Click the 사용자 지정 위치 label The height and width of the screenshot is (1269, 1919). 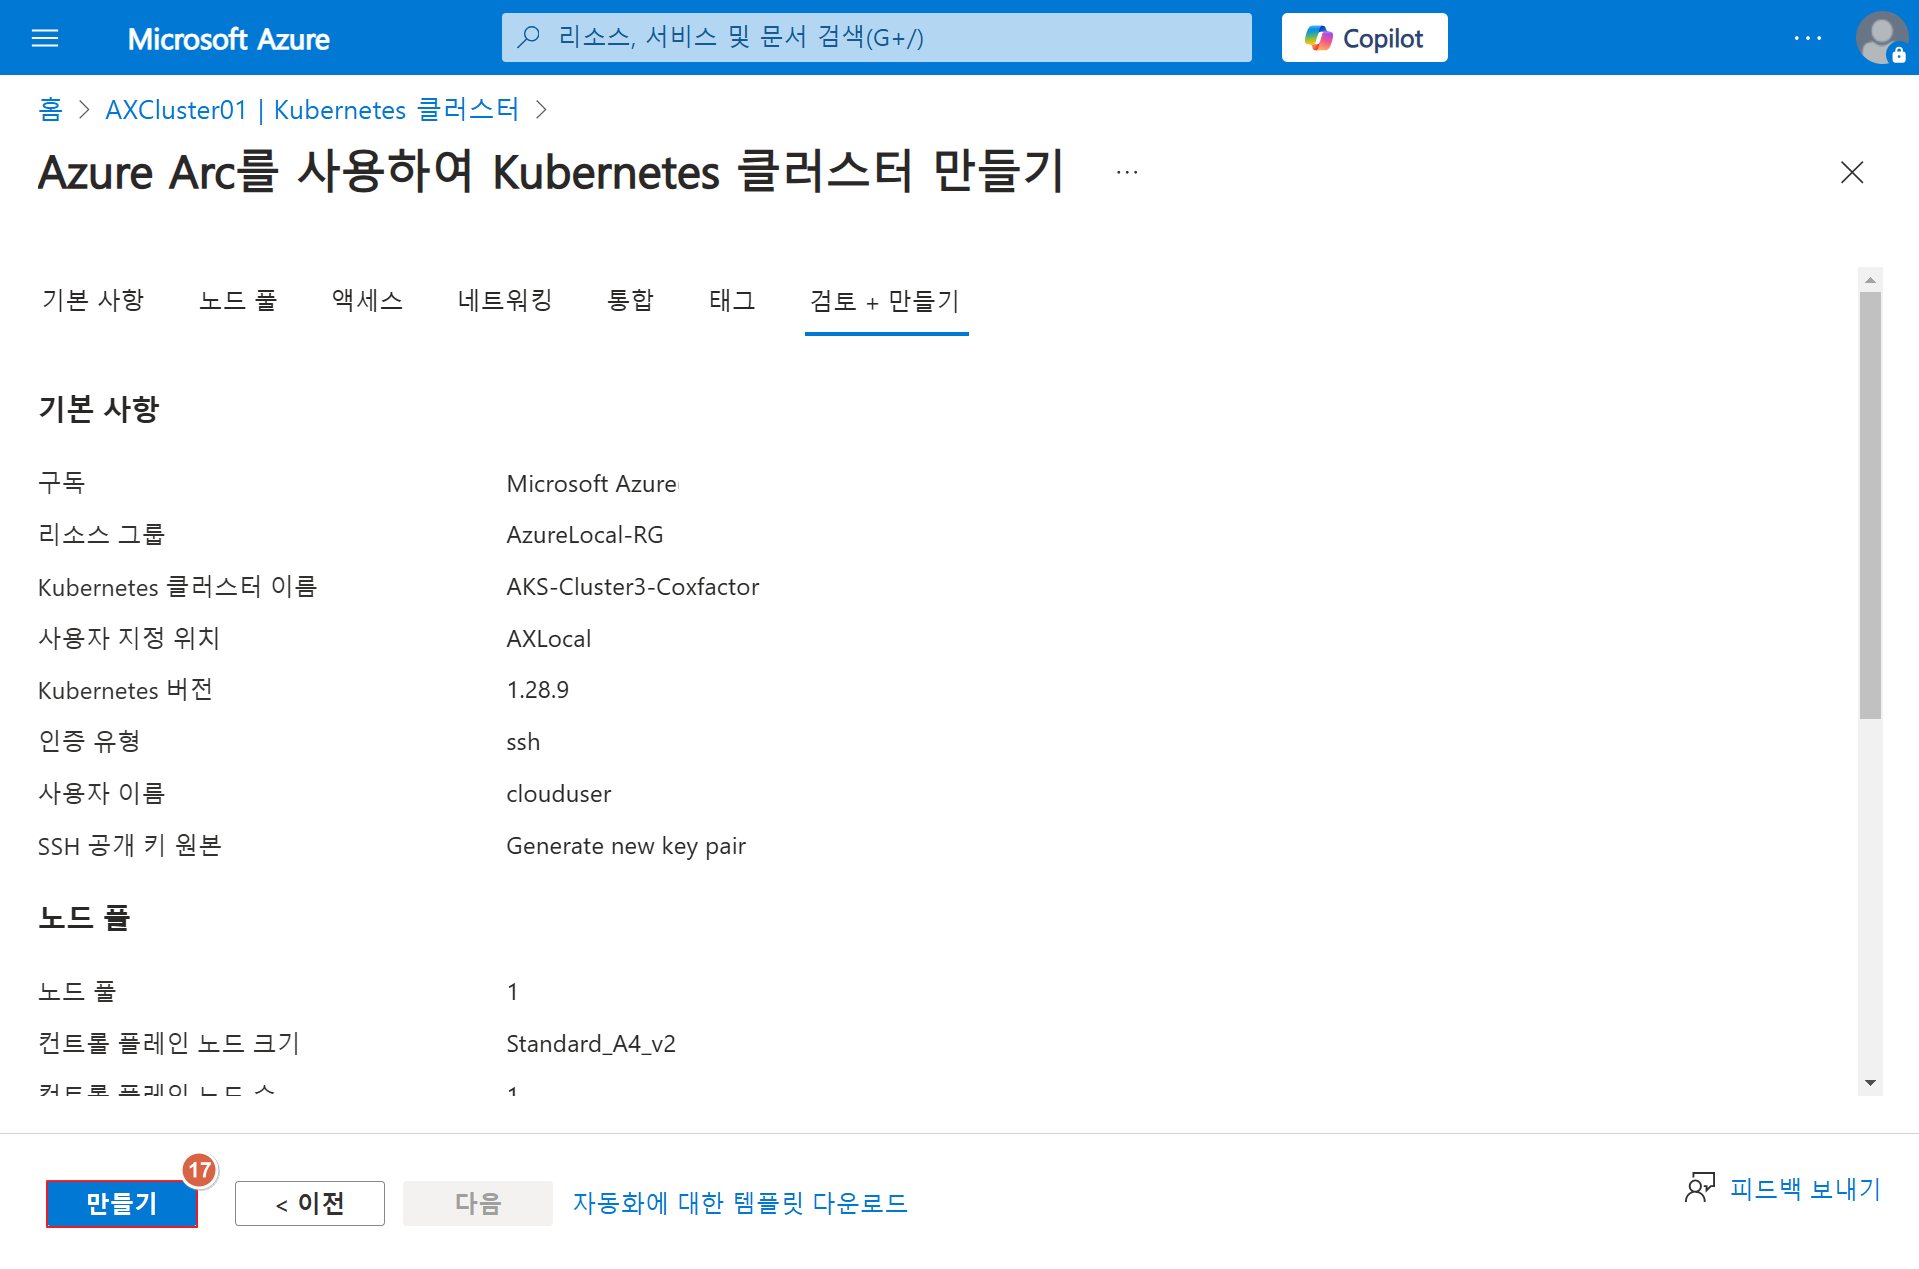(129, 639)
